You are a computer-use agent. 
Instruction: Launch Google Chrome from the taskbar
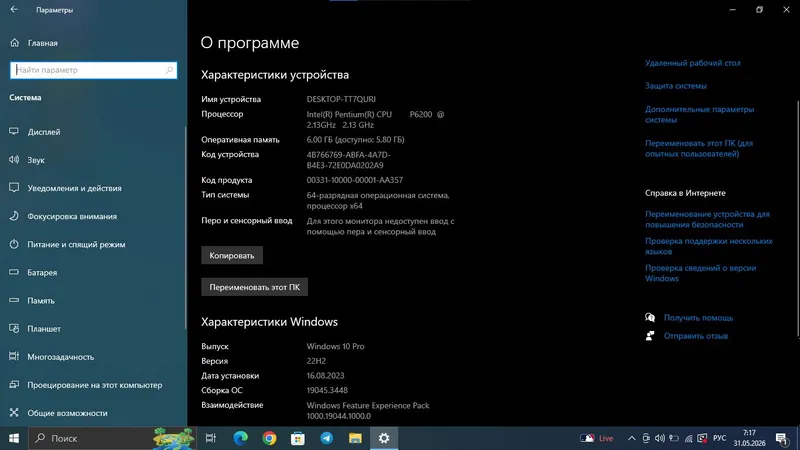coord(269,438)
